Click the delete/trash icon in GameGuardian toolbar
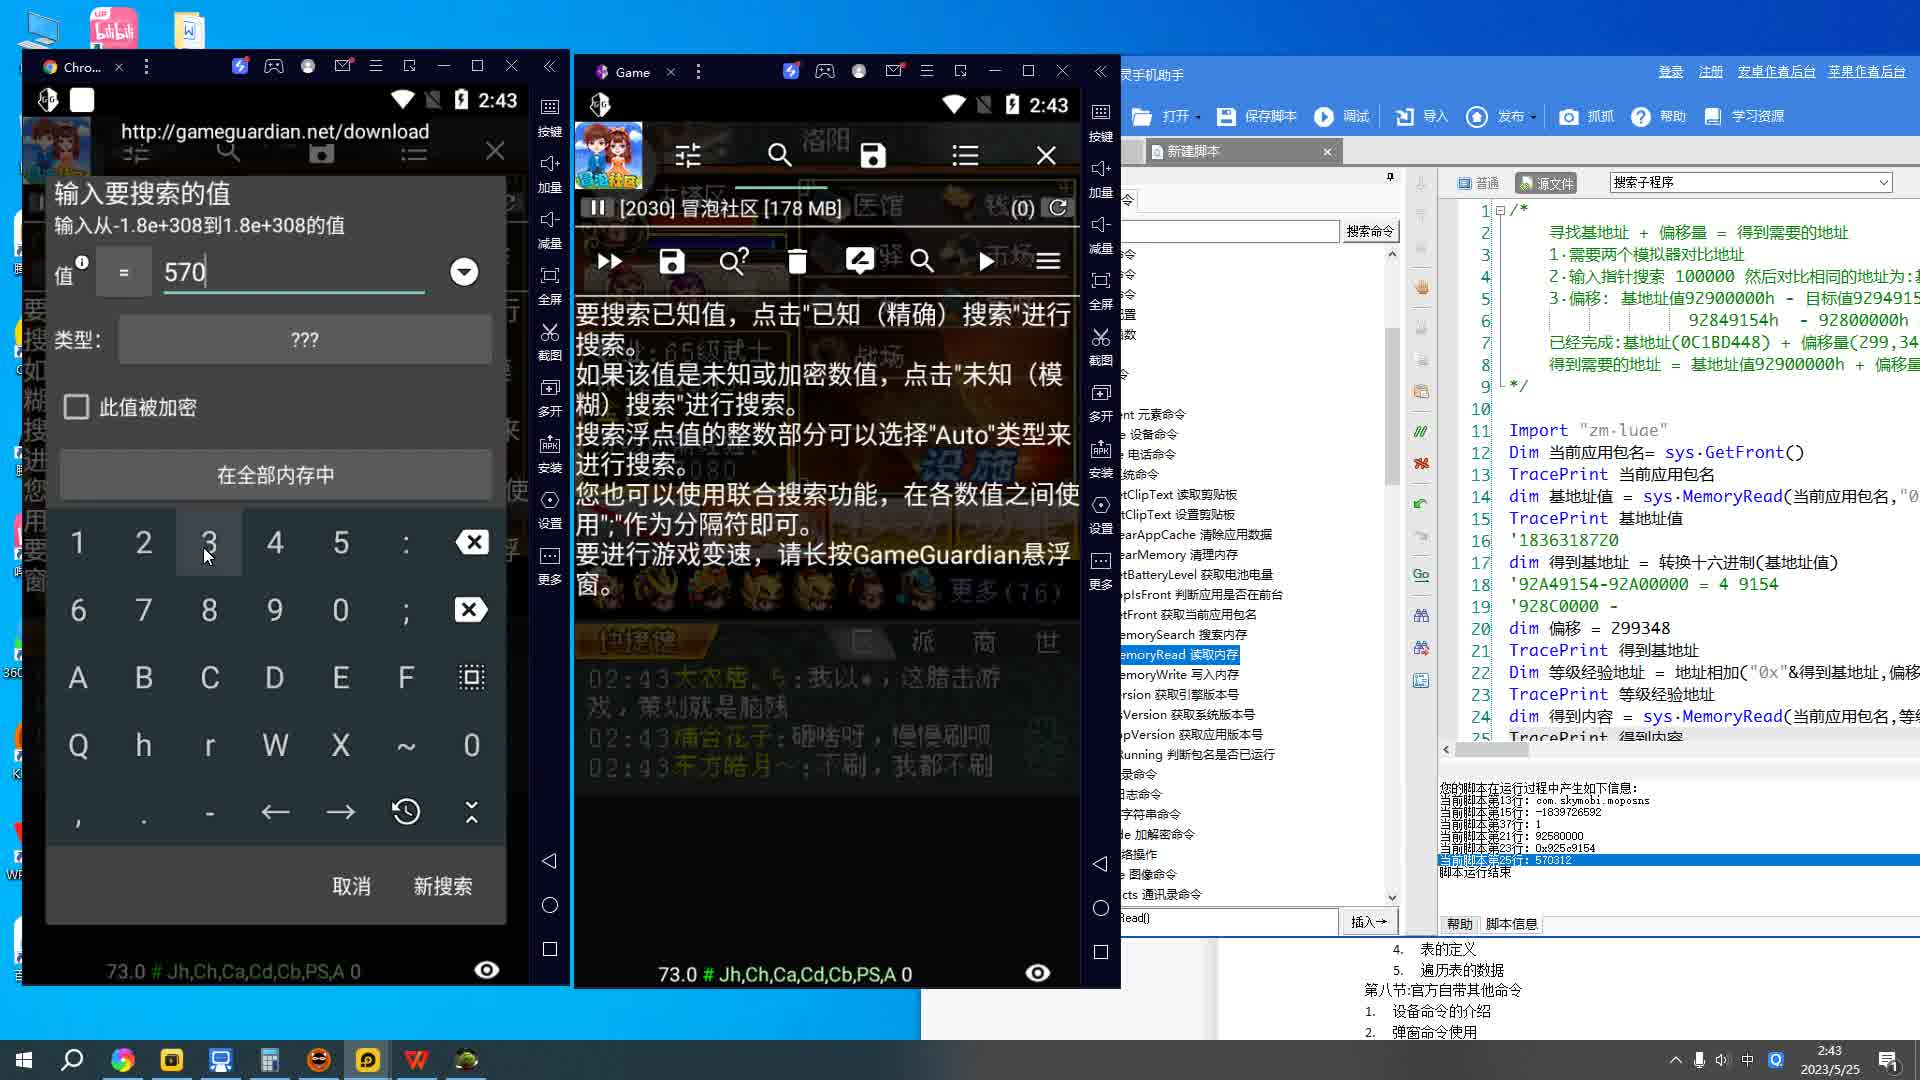The width and height of the screenshot is (1920, 1080). click(x=798, y=261)
